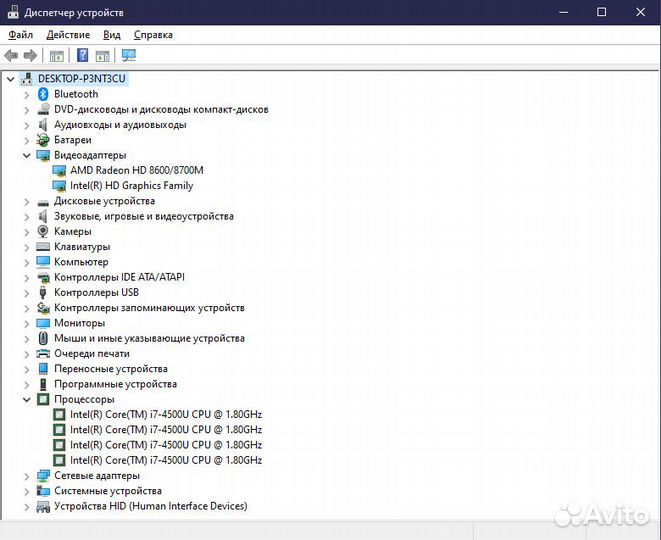Click the DESKTOP-P3NT3CU computer icon
The image size is (661, 540).
(x=27, y=78)
